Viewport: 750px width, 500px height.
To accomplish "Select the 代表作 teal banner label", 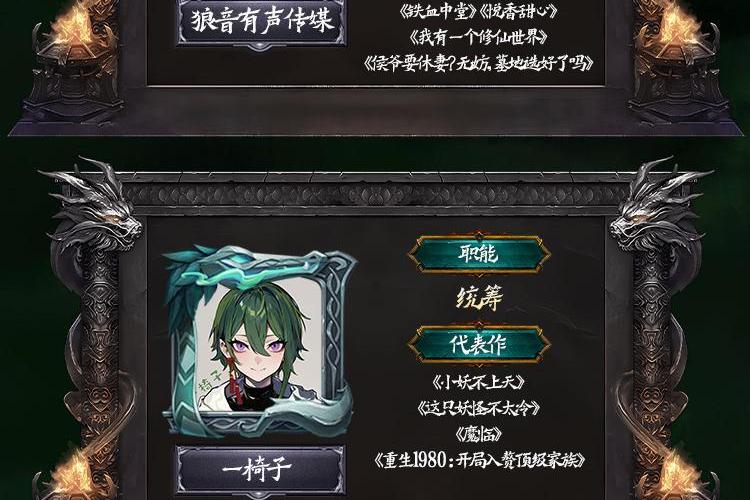I will (479, 344).
